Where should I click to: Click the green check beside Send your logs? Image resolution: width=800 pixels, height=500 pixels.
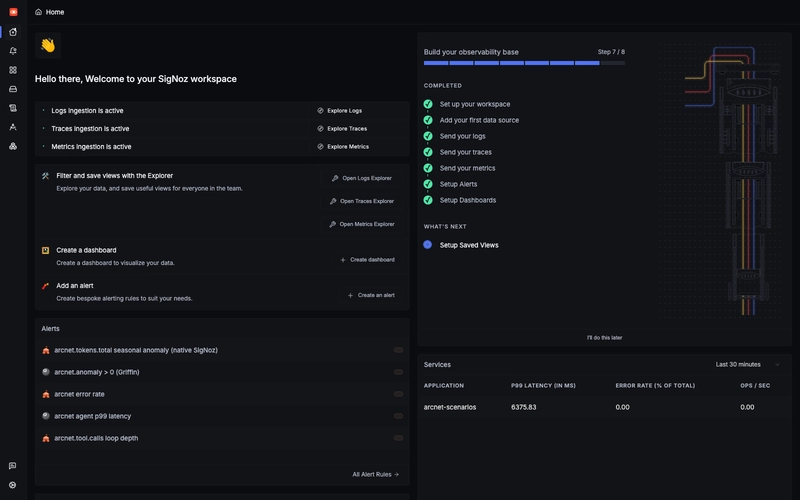point(428,136)
